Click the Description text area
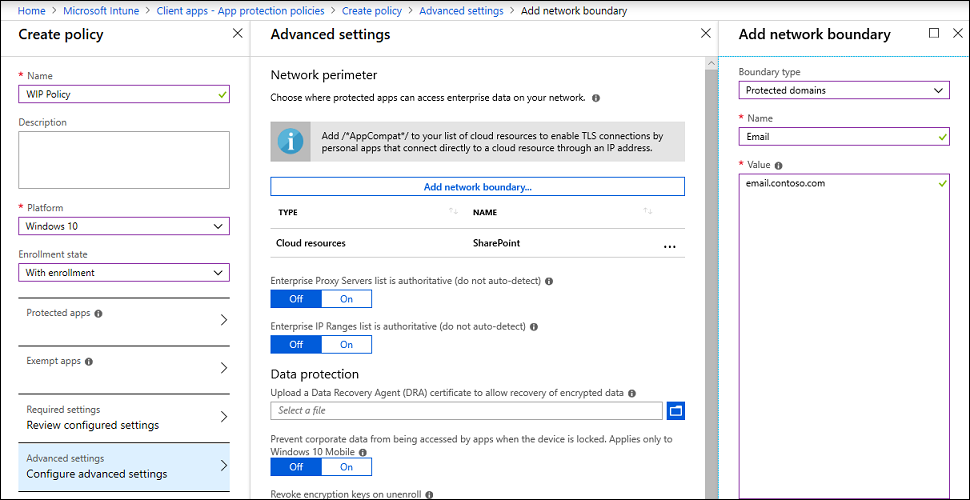 click(124, 160)
